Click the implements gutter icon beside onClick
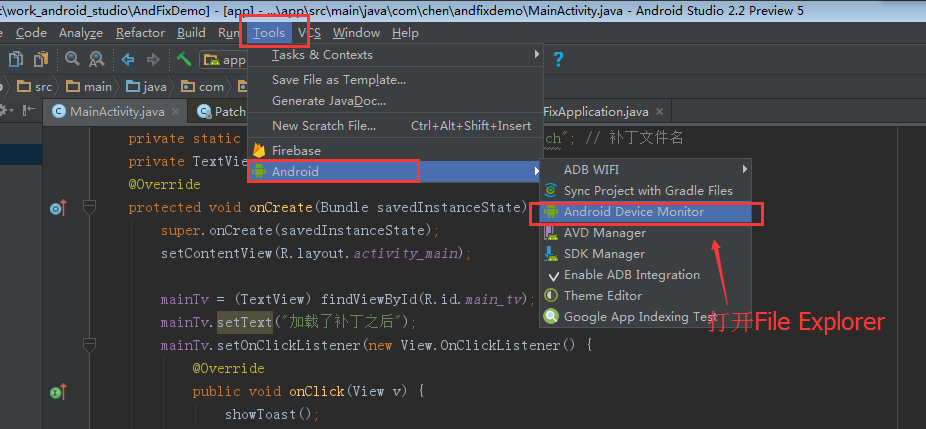Screen dimensions: 926x429 pos(58,392)
